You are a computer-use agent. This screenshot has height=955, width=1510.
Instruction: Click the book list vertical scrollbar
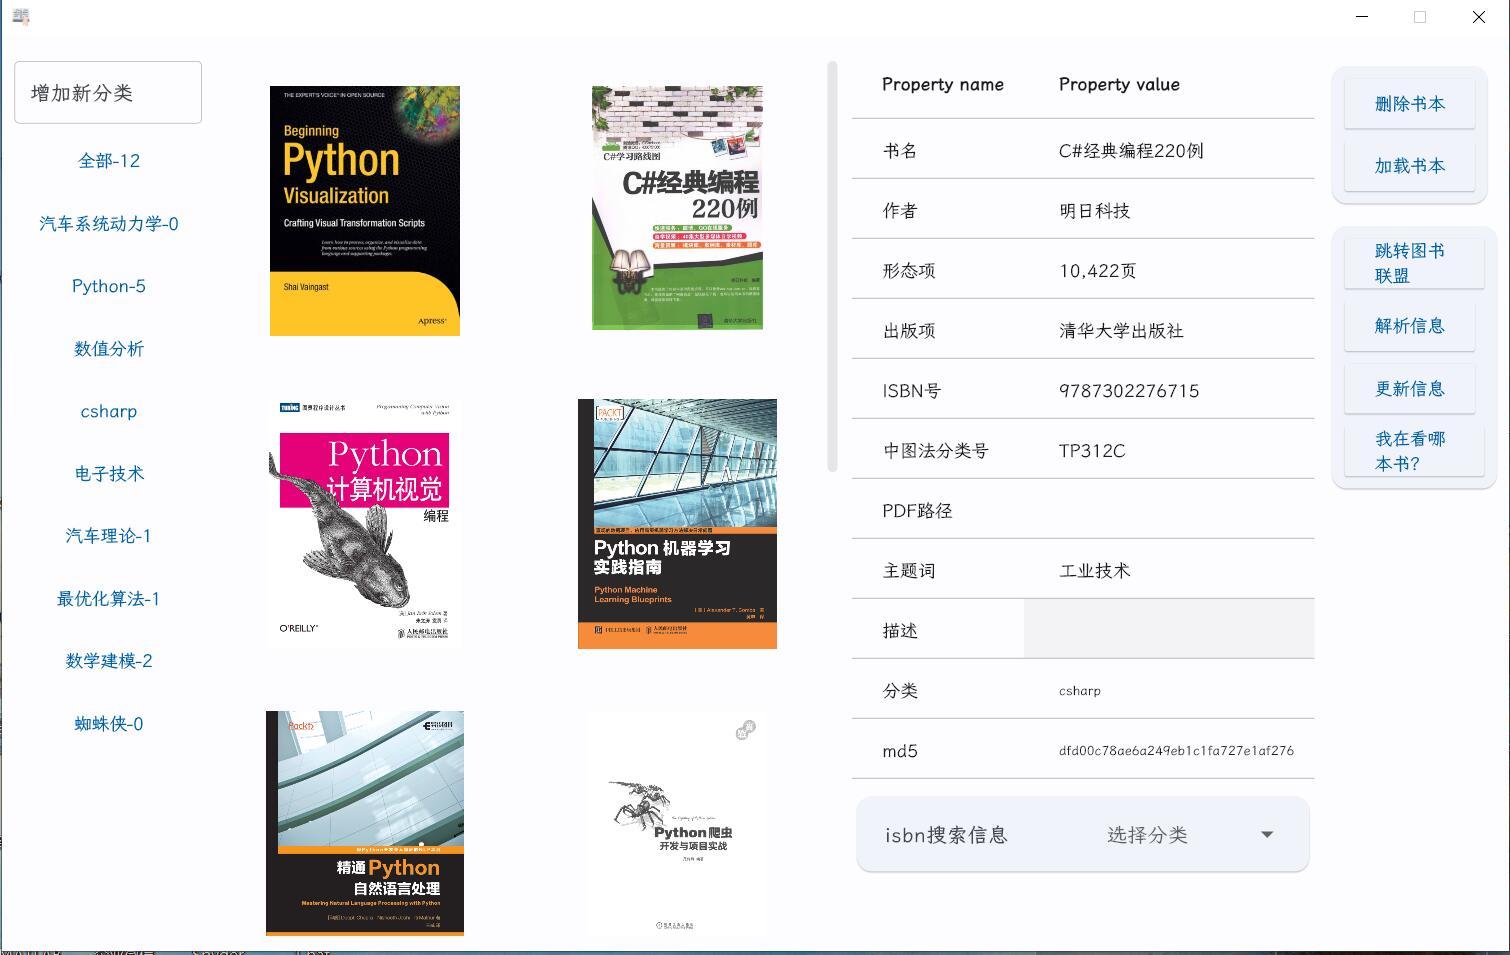832,266
